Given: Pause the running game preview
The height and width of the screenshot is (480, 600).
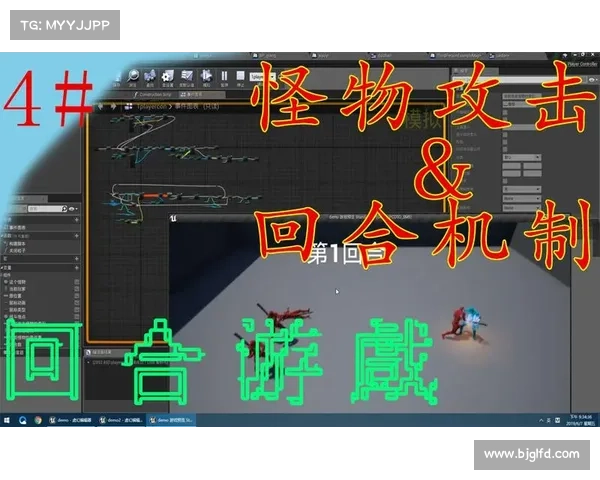Looking at the screenshot, I should [x=225, y=77].
